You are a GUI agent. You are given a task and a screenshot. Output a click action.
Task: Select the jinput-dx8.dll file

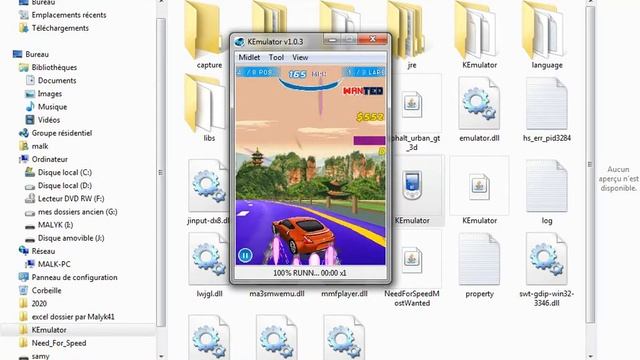tap(208, 192)
